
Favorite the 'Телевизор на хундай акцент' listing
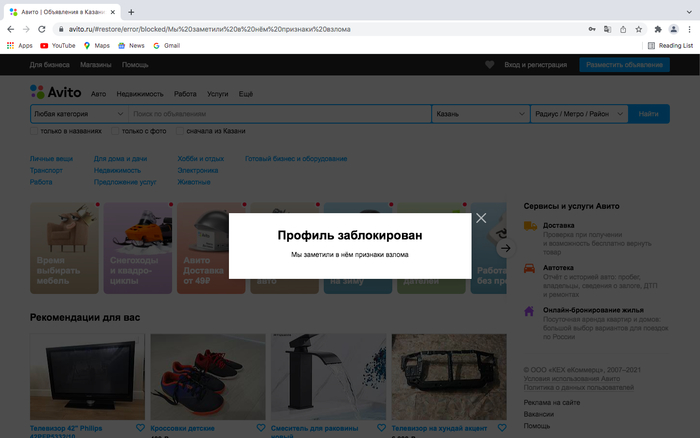tap(502, 428)
